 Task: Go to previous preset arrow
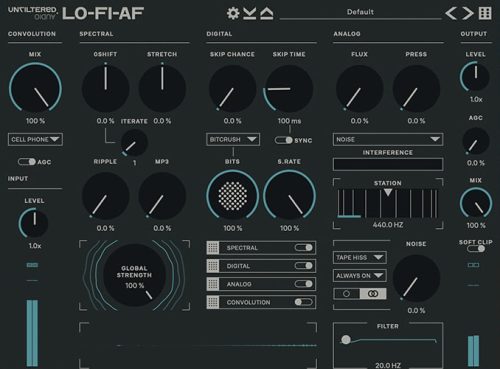click(x=451, y=13)
